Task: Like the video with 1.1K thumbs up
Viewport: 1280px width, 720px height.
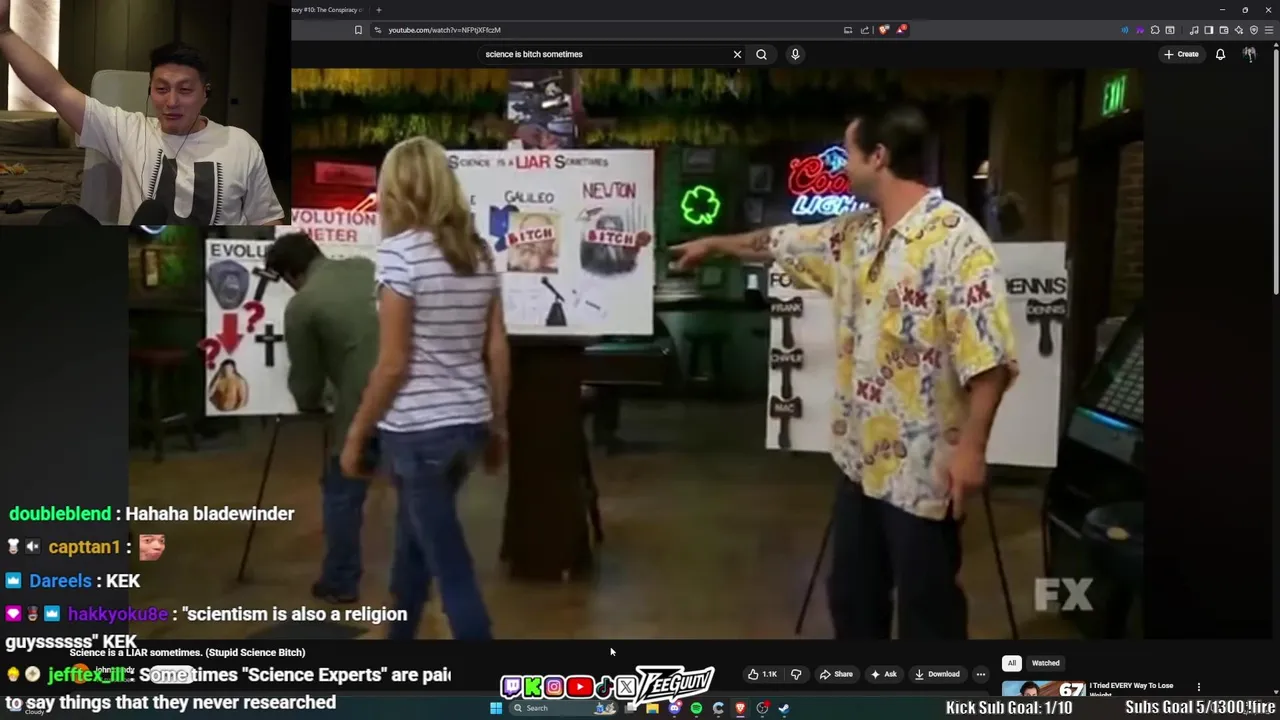Action: 762,674
